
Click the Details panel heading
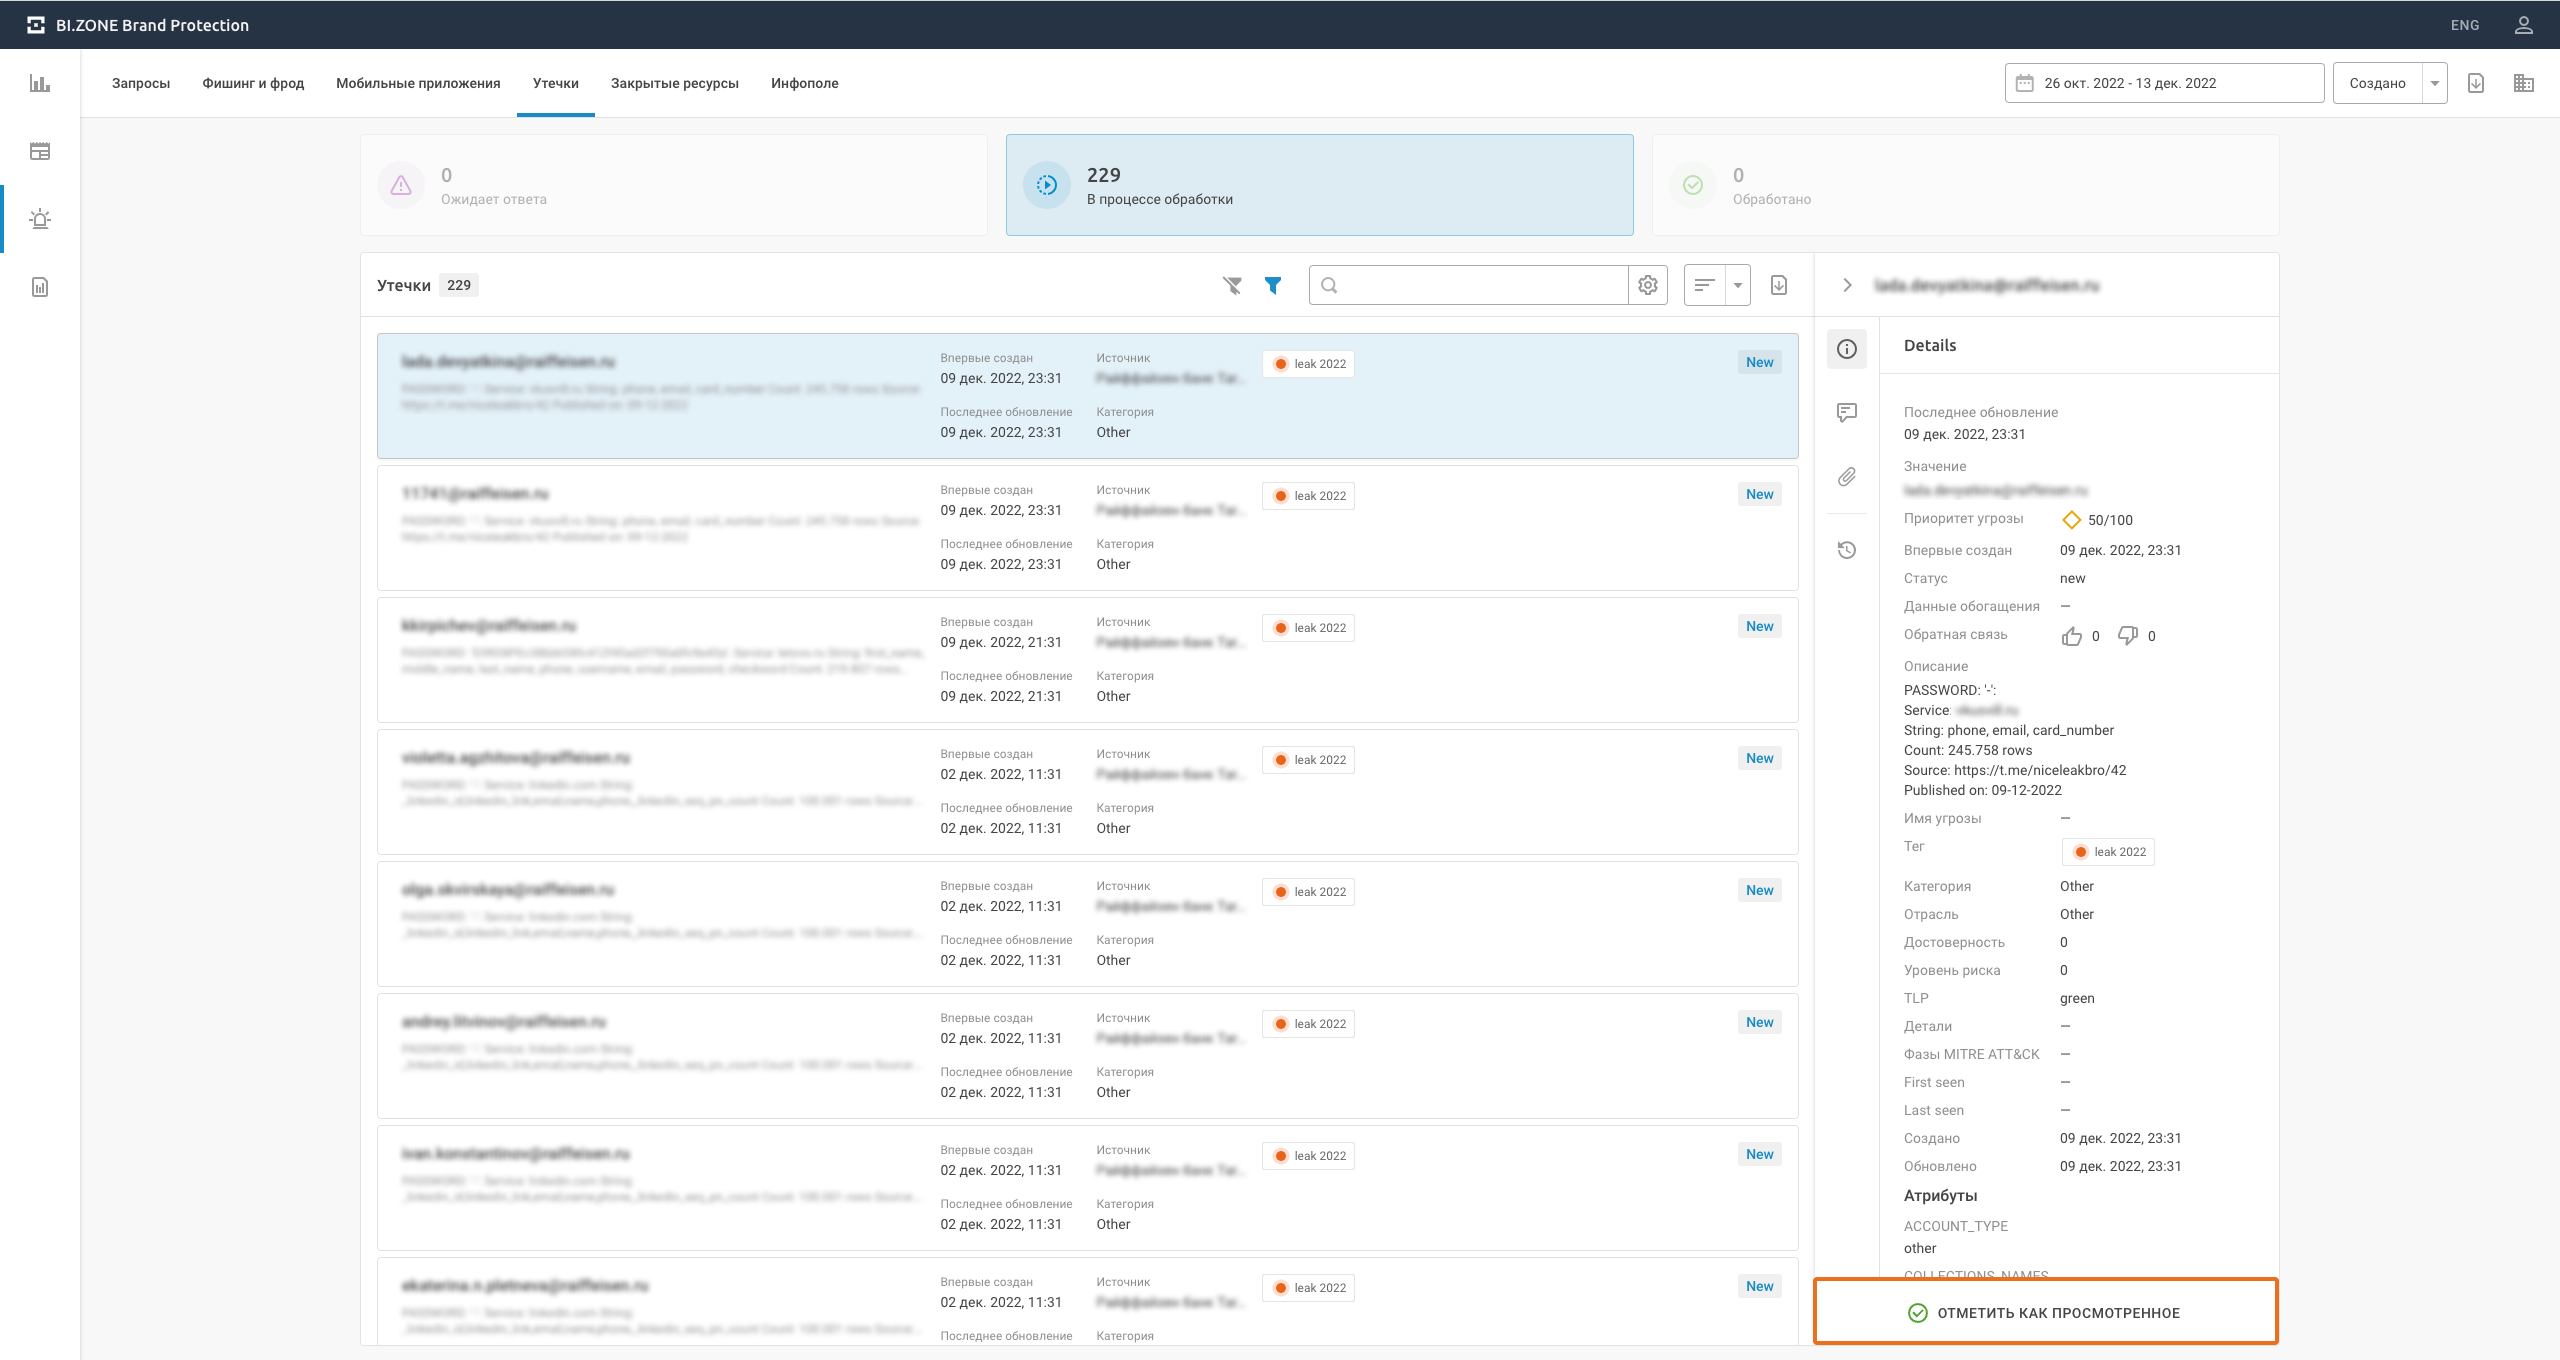click(x=1930, y=345)
